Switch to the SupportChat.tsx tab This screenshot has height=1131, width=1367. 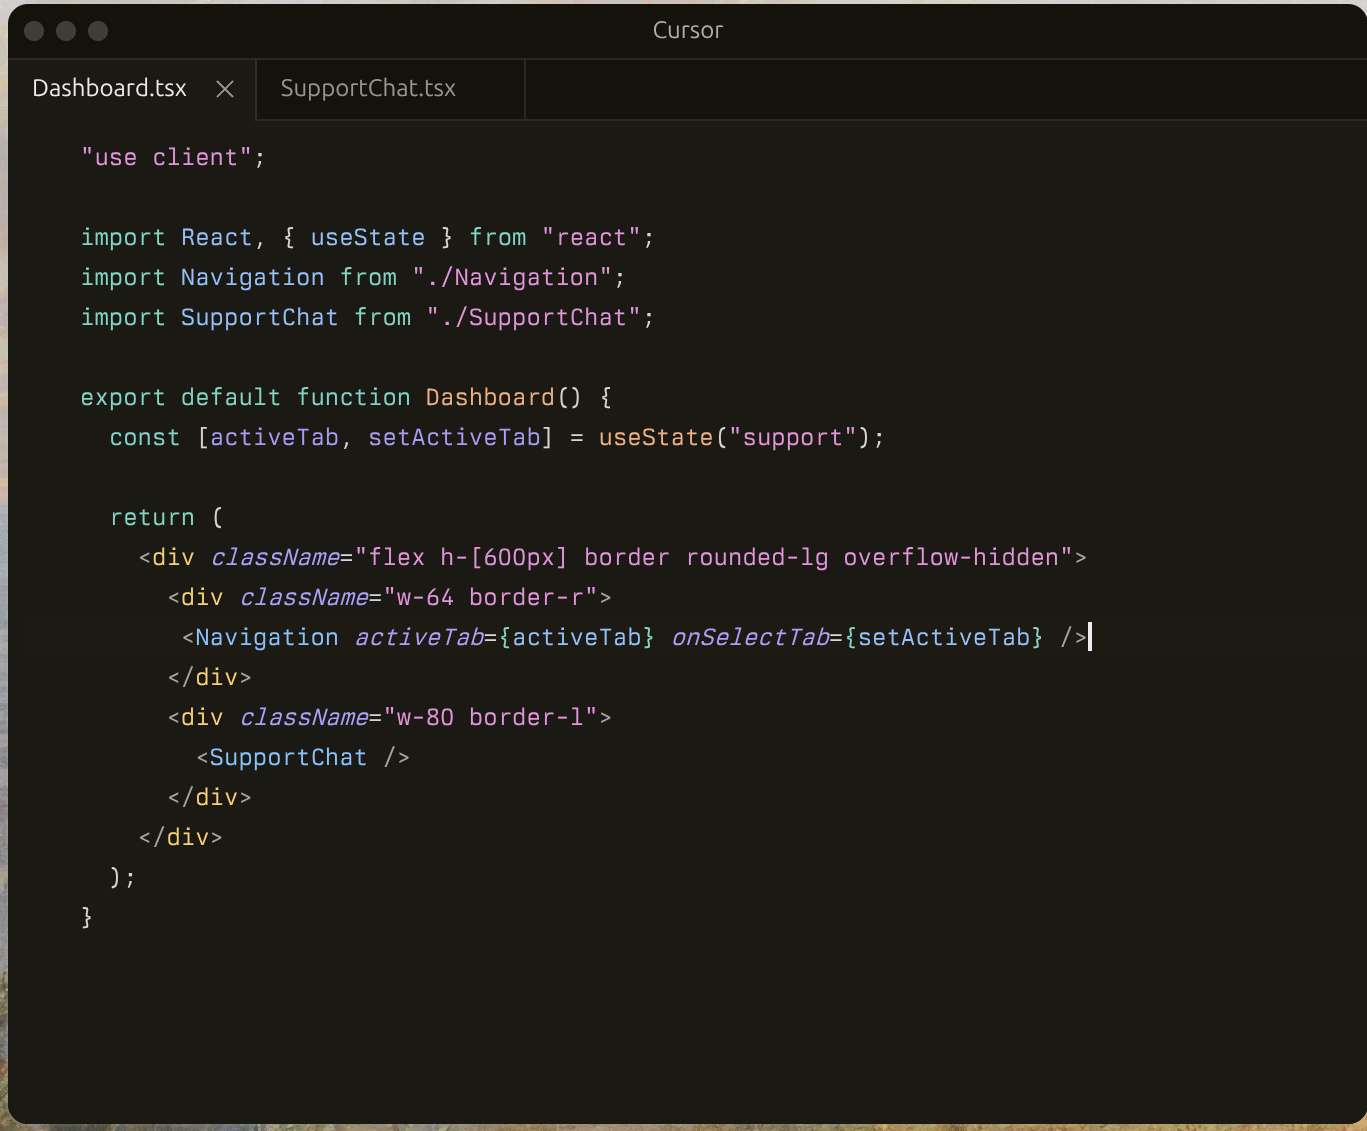point(368,89)
